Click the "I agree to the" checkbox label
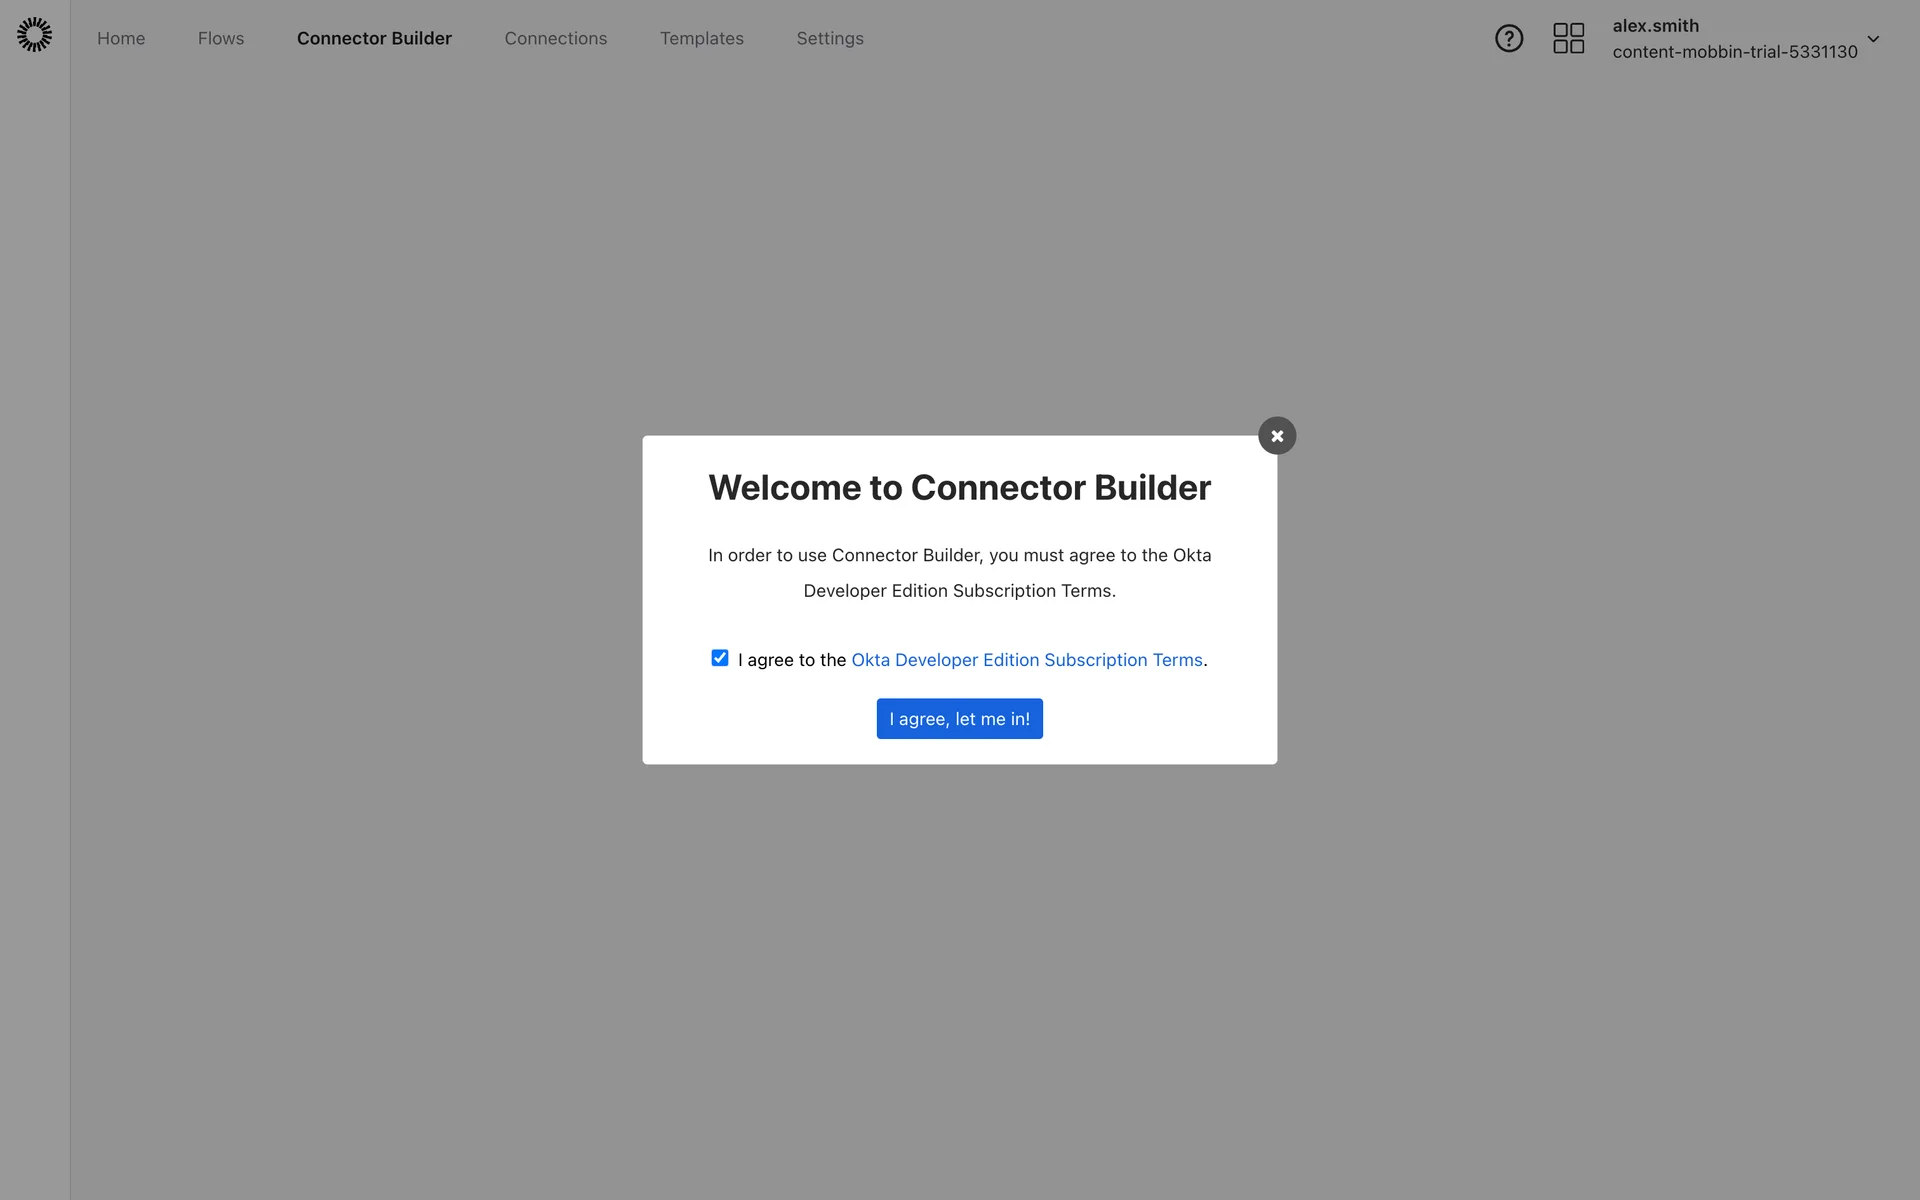This screenshot has height=1200, width=1920. (792, 660)
